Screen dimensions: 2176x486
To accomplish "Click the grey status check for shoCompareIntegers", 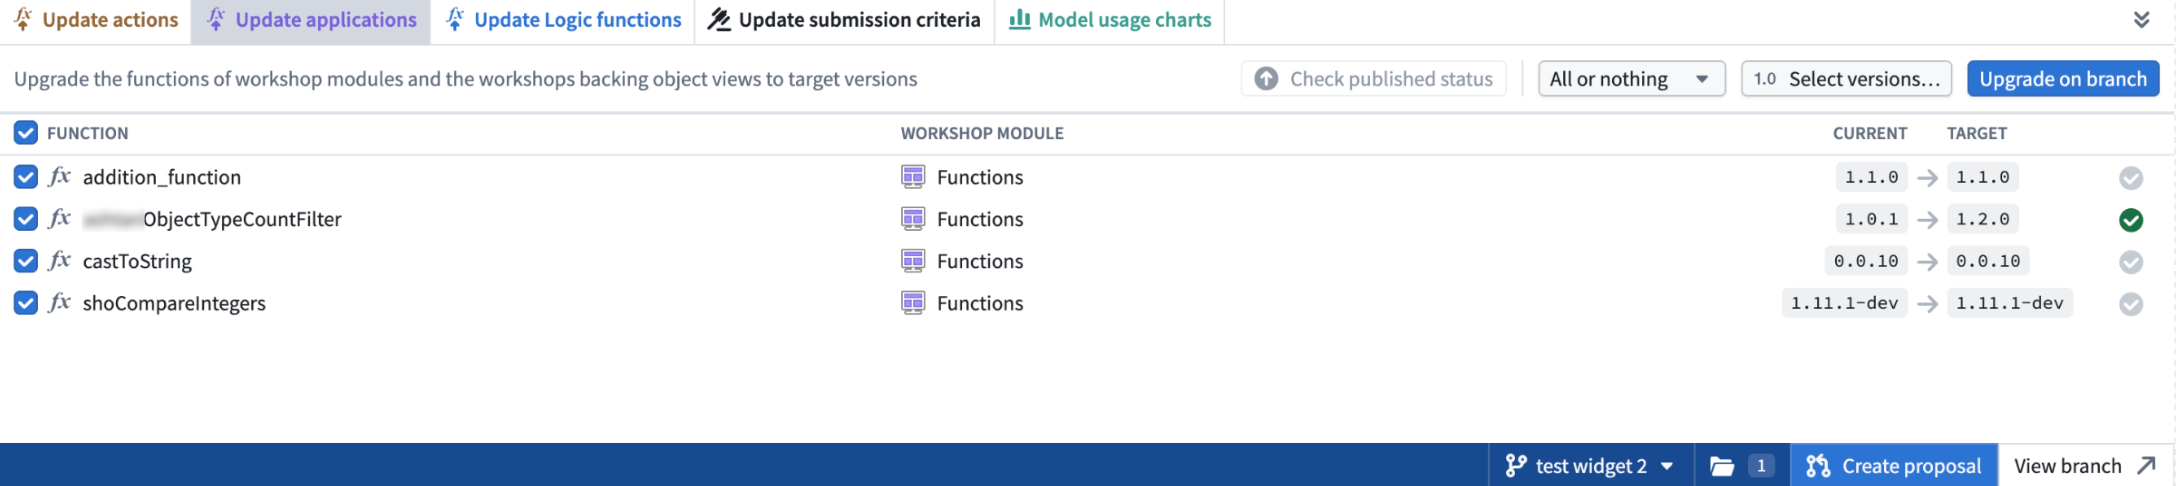I will point(2131,304).
